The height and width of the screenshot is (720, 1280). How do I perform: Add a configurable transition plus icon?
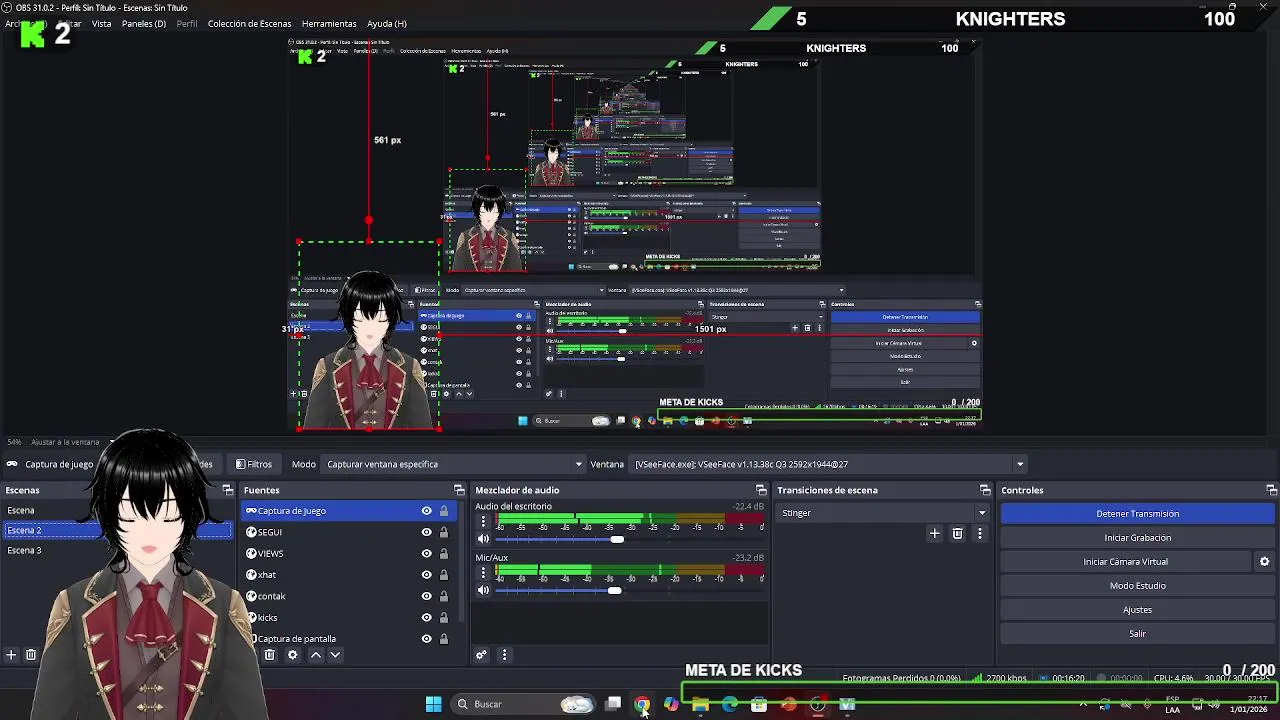click(x=934, y=534)
